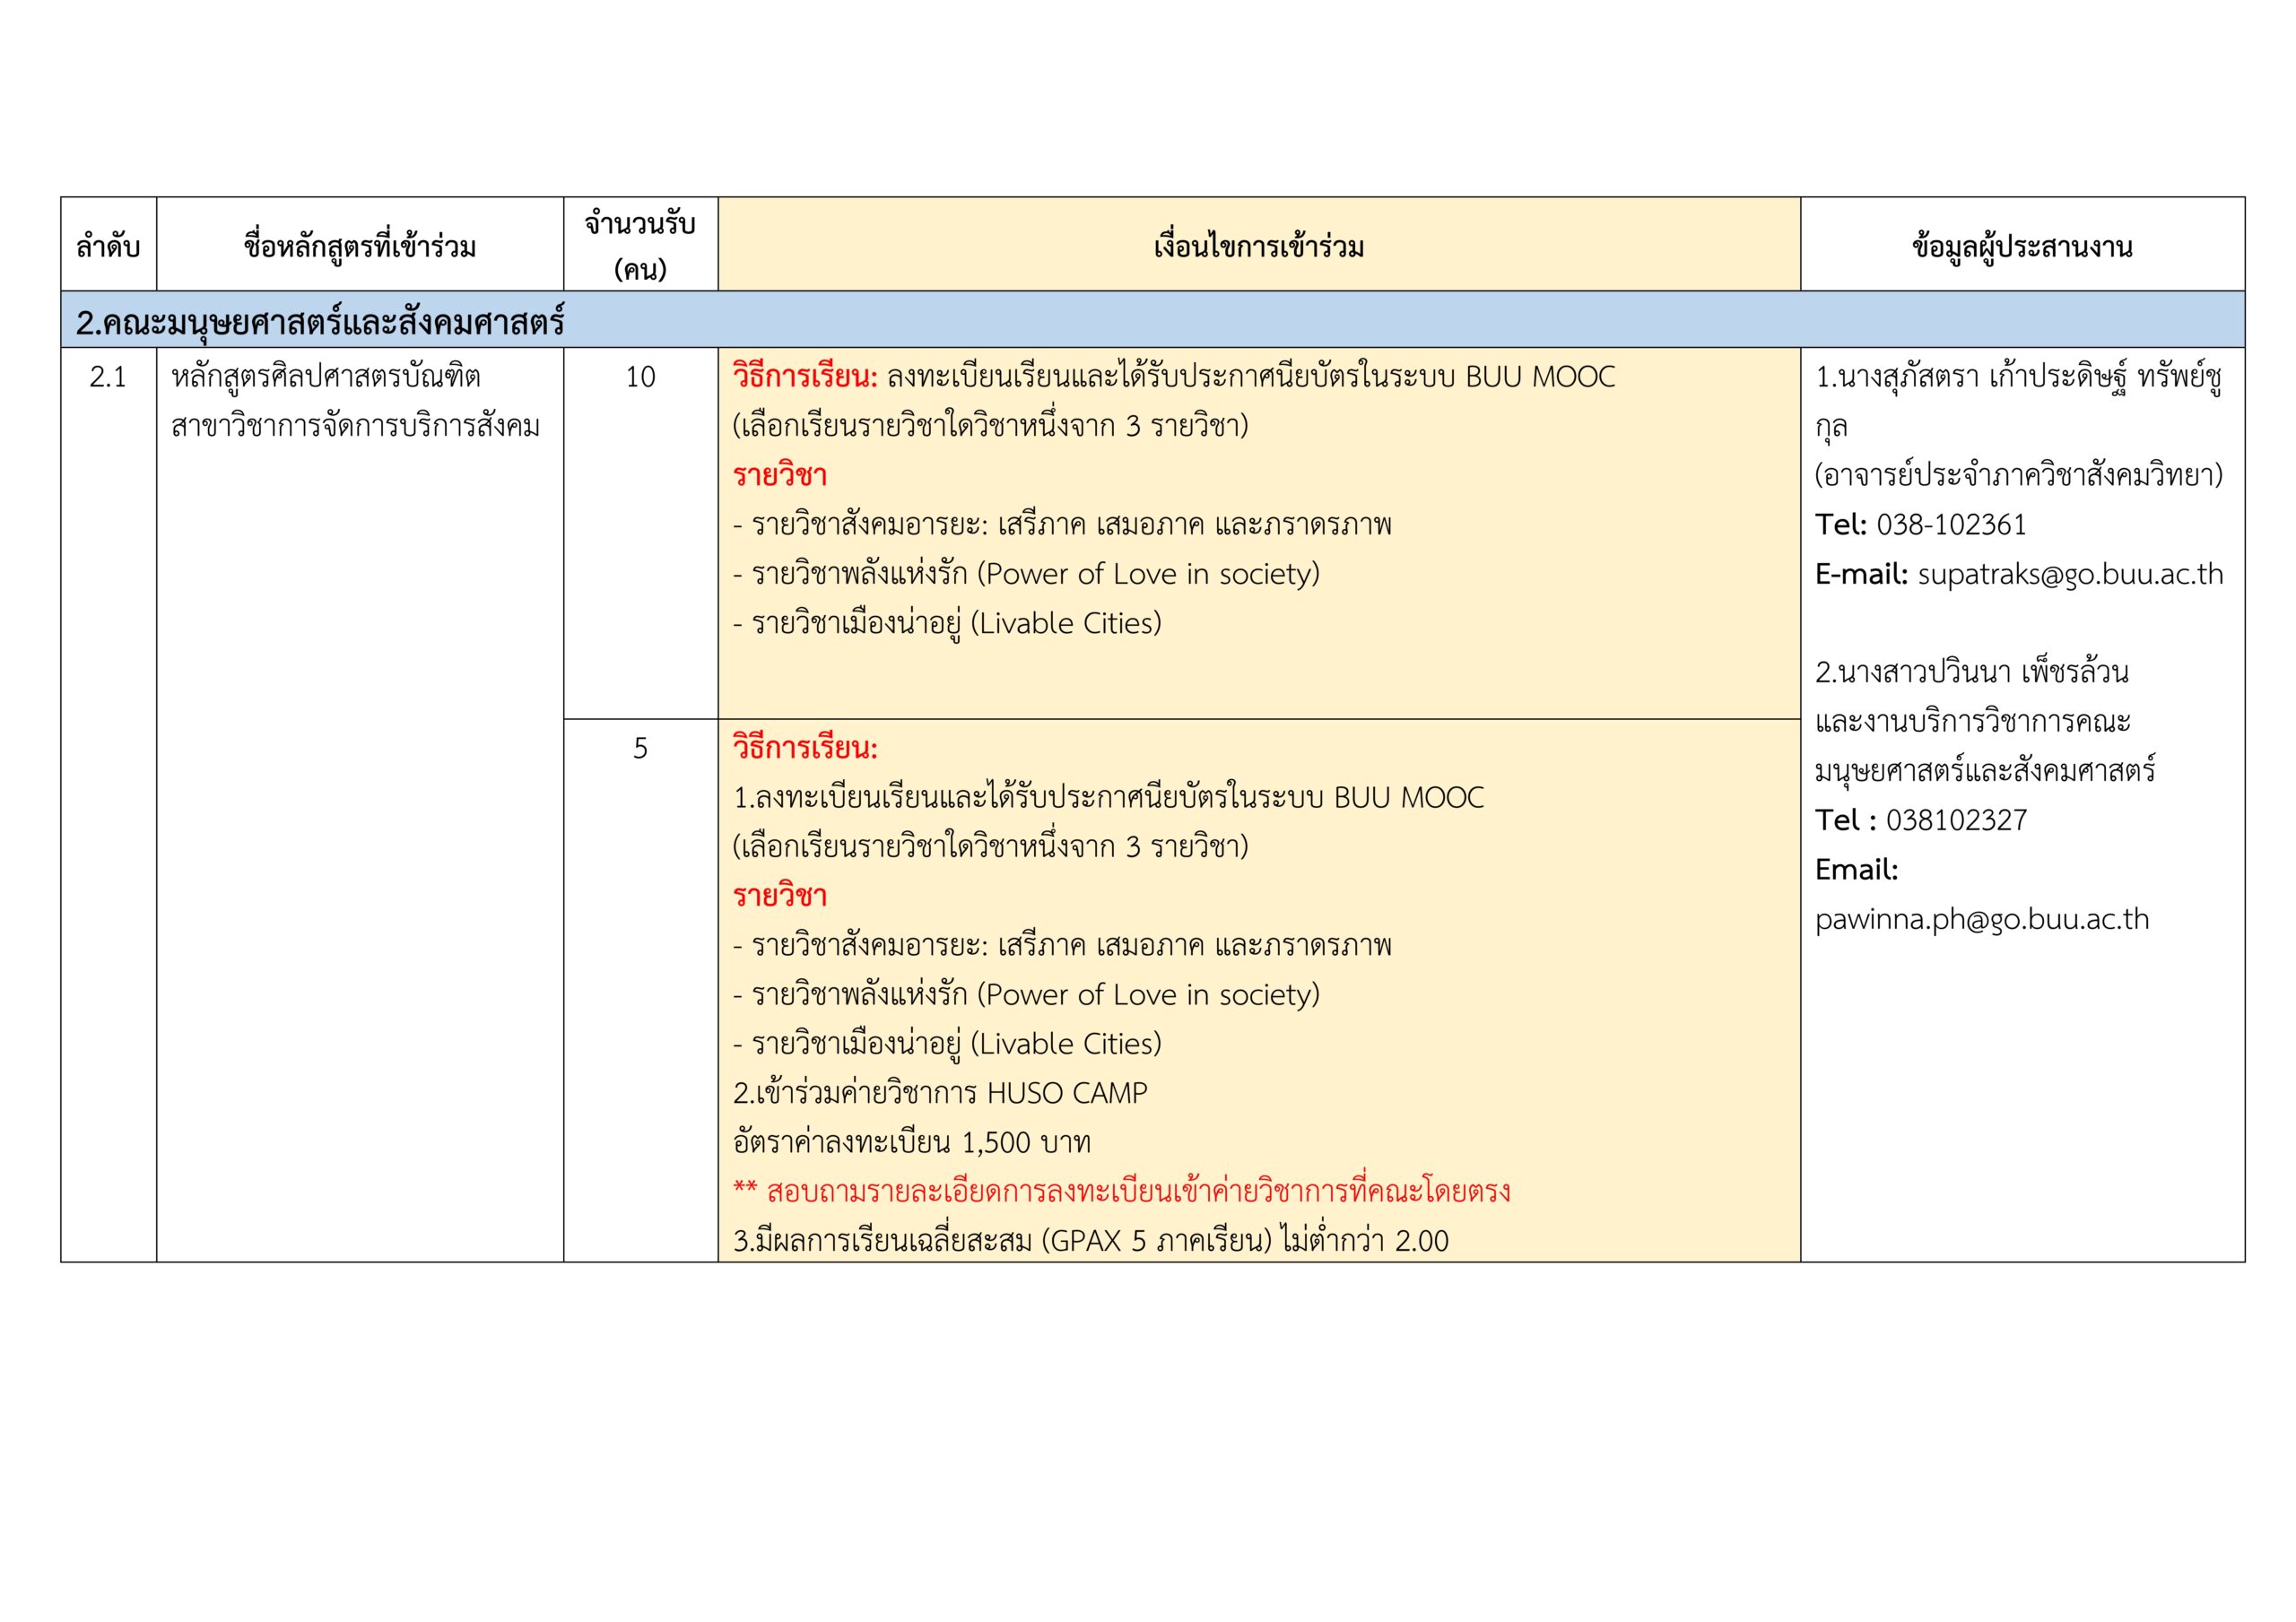Image resolution: width=2296 pixels, height=1622 pixels.
Task: Click the supatraks@go.buu.ac.th email address
Action: click(2069, 575)
